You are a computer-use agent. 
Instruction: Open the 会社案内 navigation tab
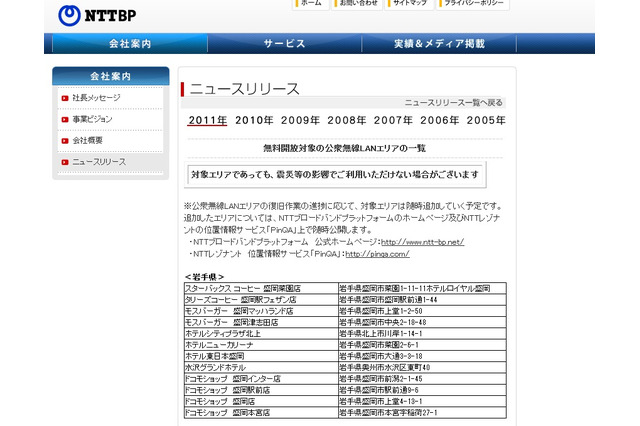130,44
